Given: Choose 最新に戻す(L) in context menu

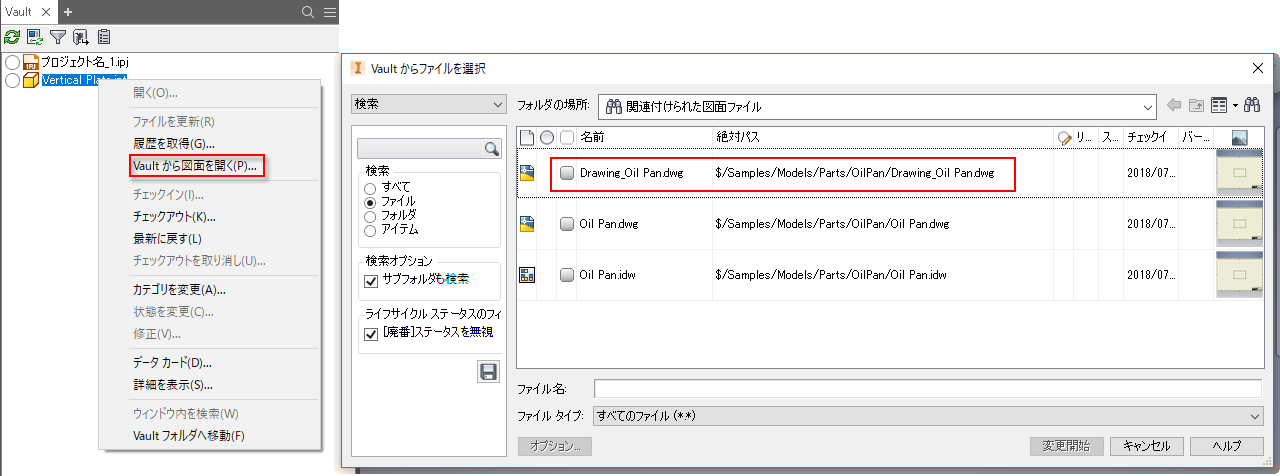Looking at the screenshot, I should click(168, 239).
